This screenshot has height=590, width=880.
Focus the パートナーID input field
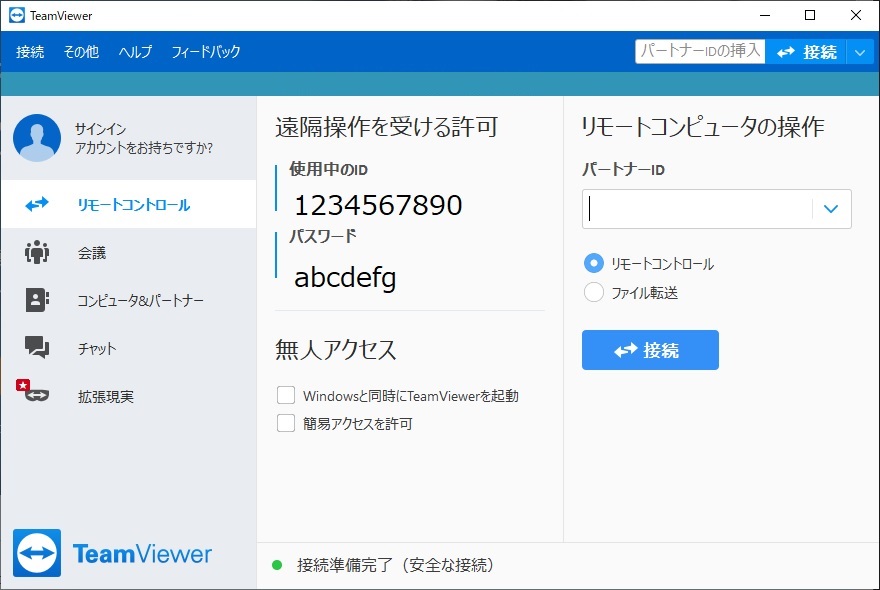[698, 209]
